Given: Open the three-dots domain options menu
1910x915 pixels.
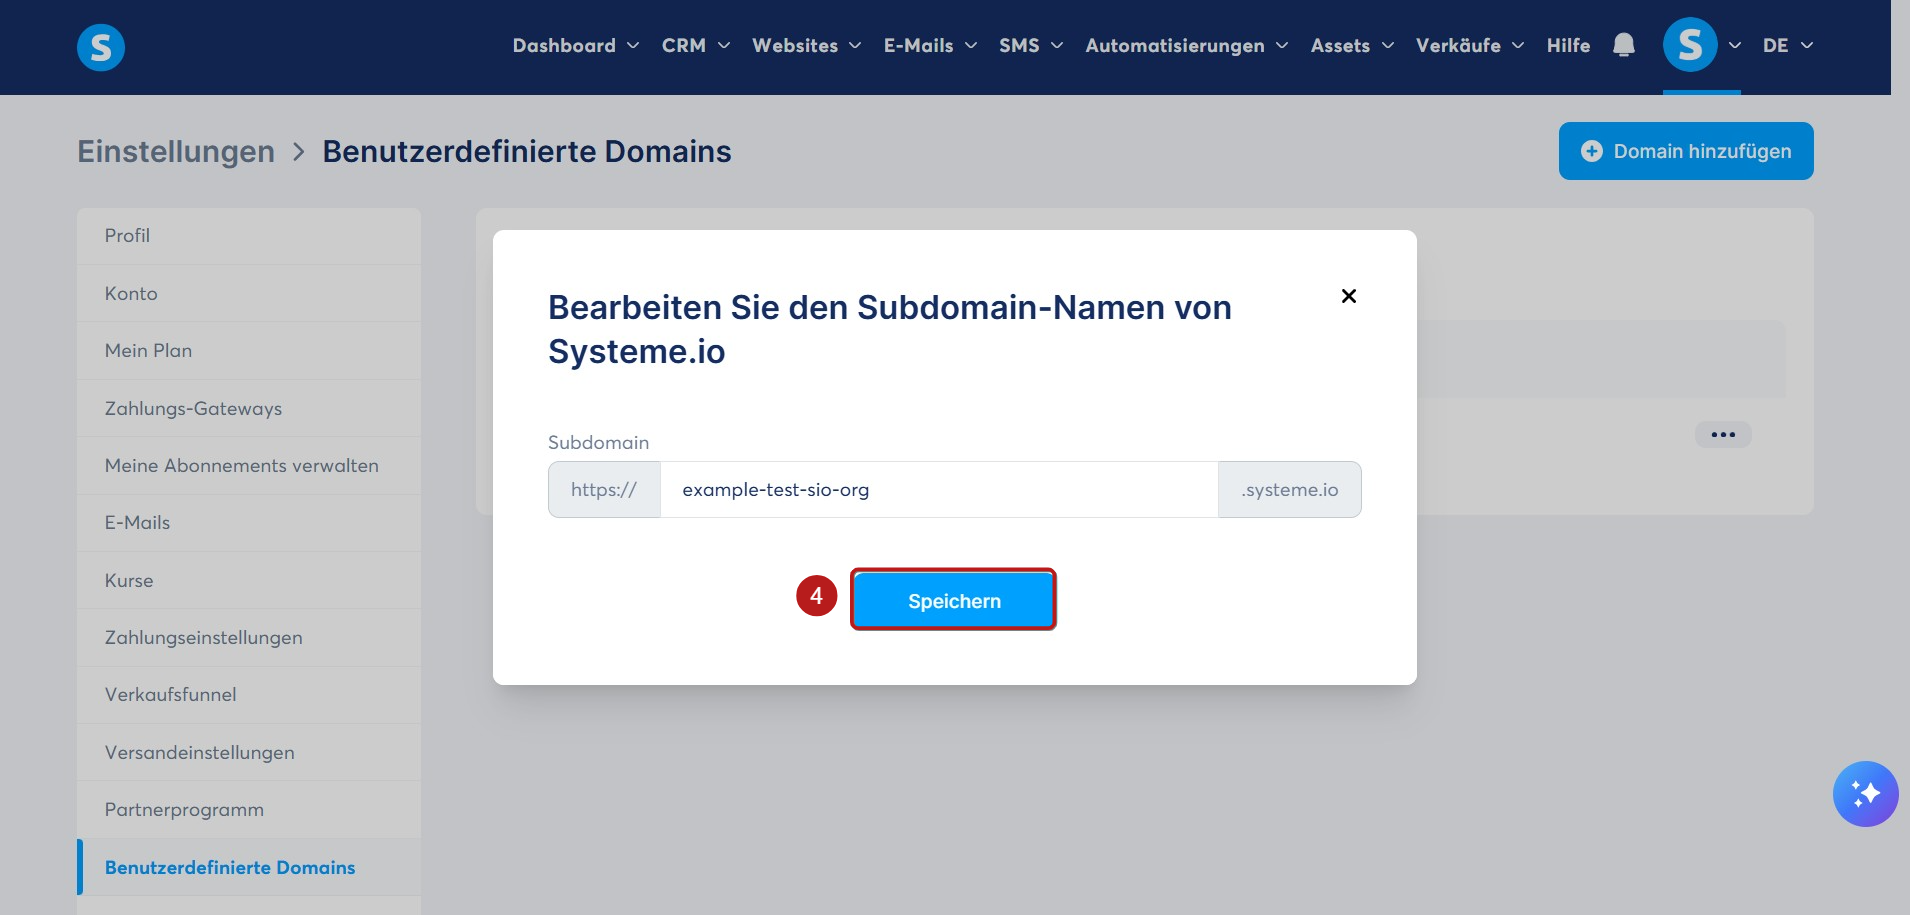Looking at the screenshot, I should (x=1723, y=434).
